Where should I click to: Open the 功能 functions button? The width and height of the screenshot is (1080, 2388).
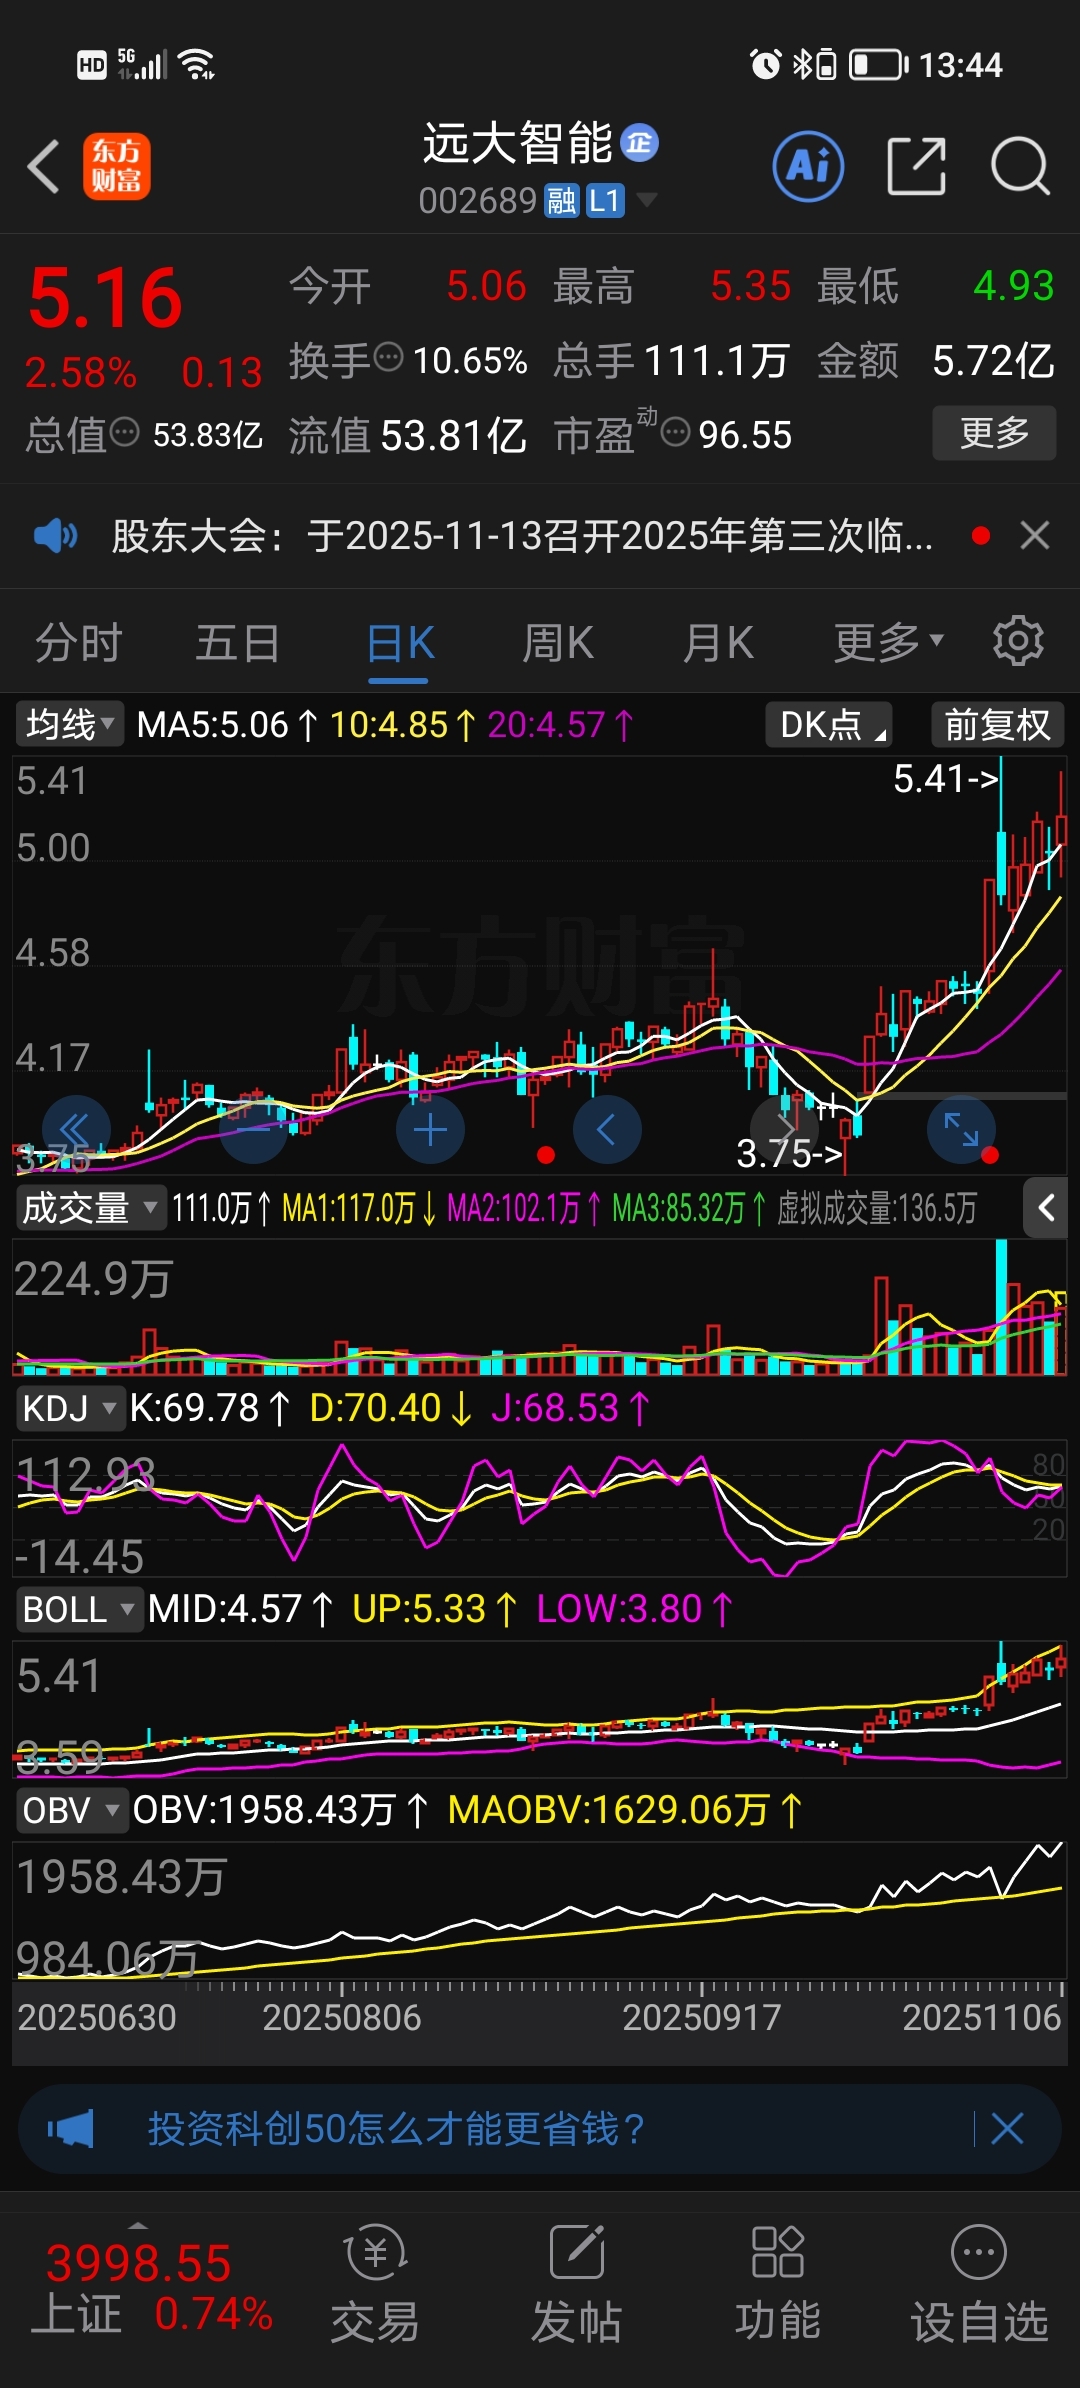pos(777,2286)
